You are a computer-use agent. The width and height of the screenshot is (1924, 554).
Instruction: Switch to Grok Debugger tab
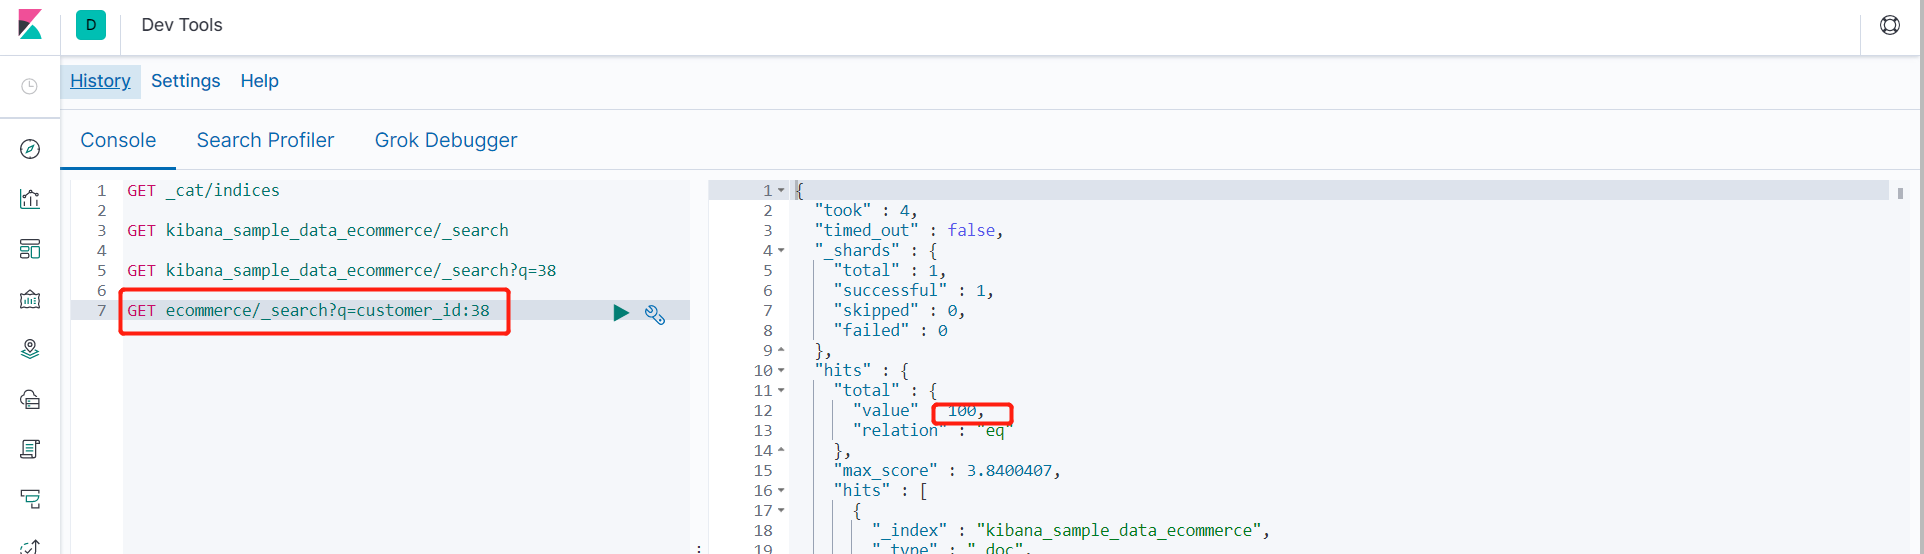pyautogui.click(x=446, y=140)
